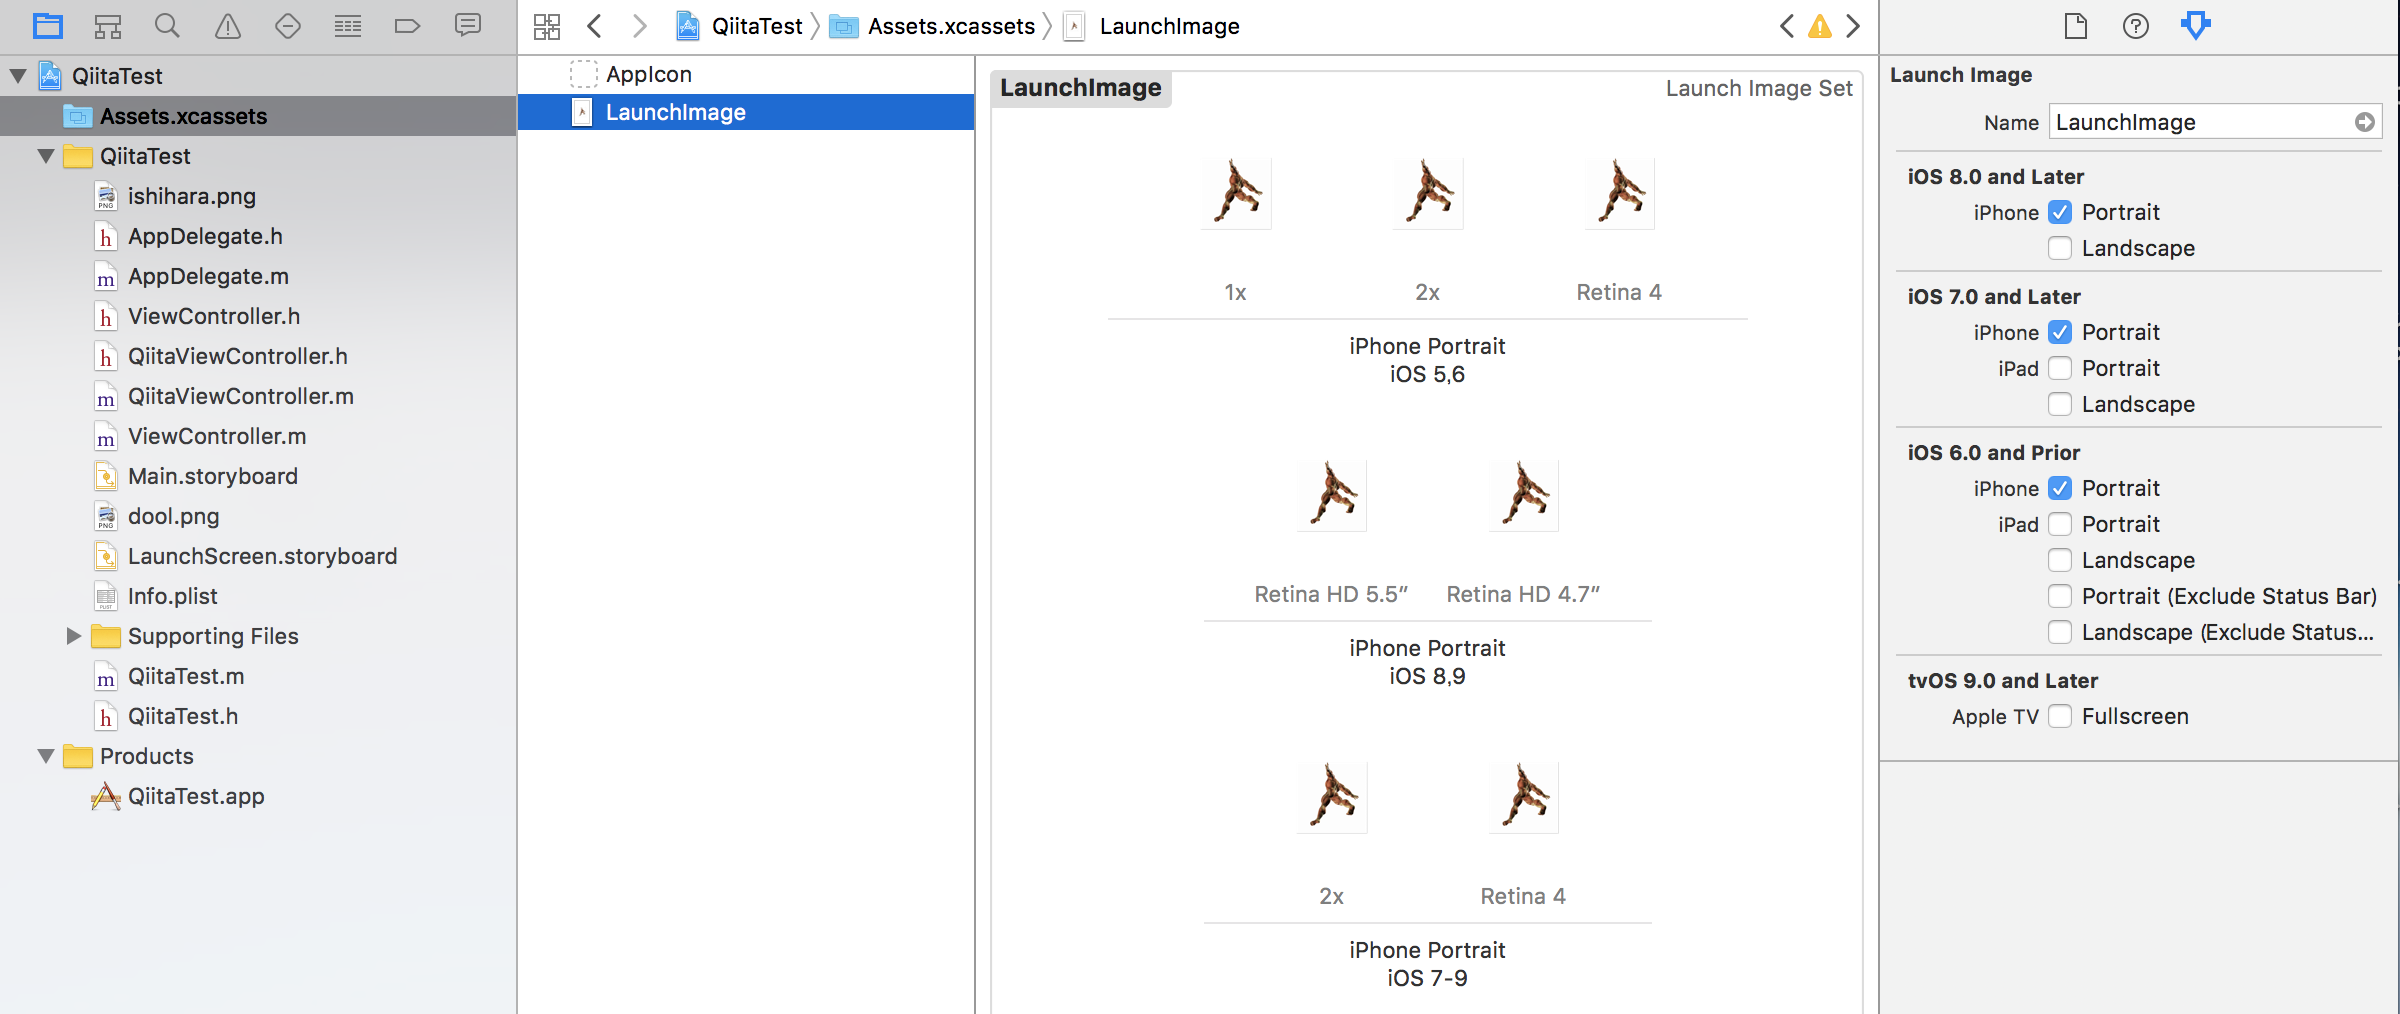2400x1014 pixels.
Task: Check iPad Portrait under iOS 7.0 and Later
Action: coord(2060,368)
